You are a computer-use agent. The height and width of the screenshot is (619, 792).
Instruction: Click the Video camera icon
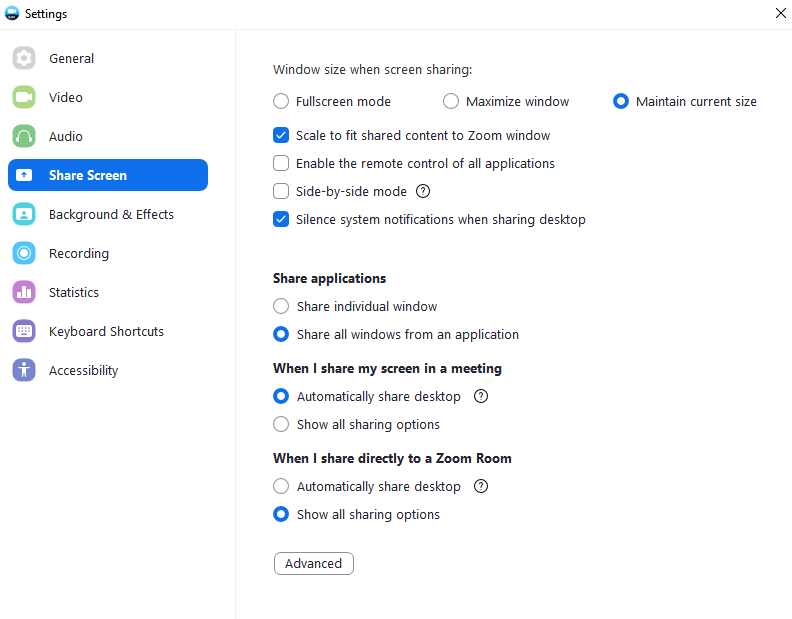coord(24,97)
